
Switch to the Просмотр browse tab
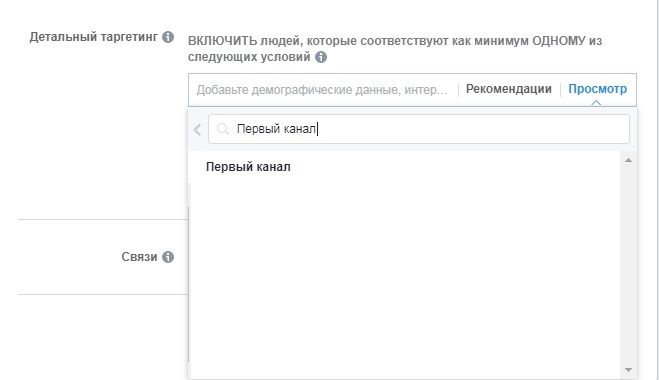tap(597, 89)
